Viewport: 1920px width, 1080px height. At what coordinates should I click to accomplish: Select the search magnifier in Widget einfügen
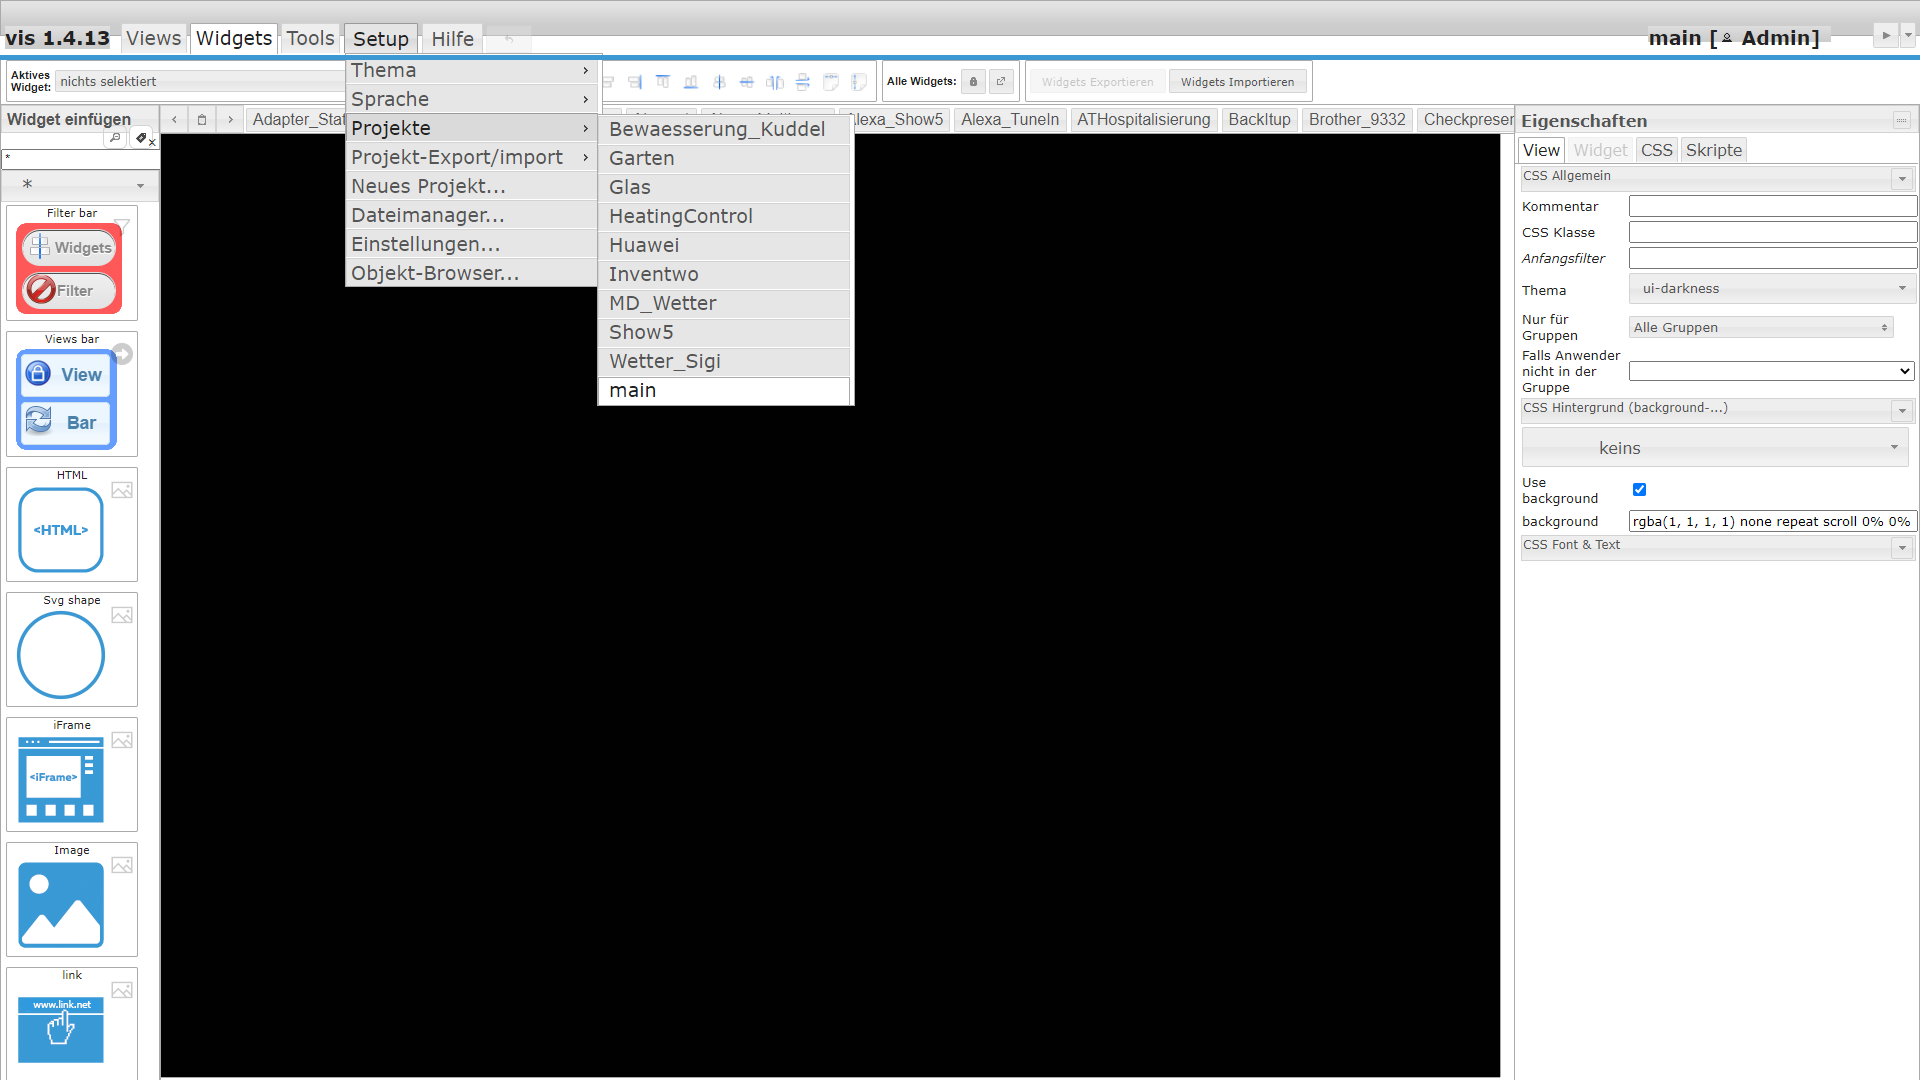pos(114,138)
